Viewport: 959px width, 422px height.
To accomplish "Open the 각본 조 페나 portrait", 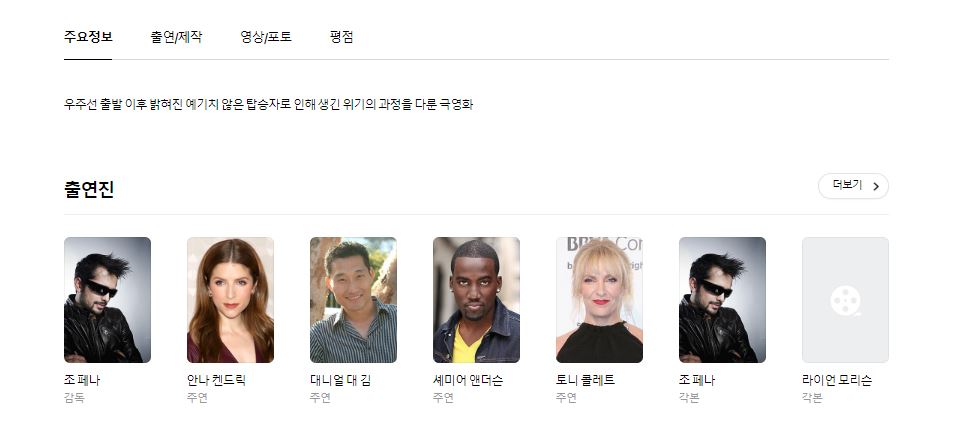I will click(722, 300).
